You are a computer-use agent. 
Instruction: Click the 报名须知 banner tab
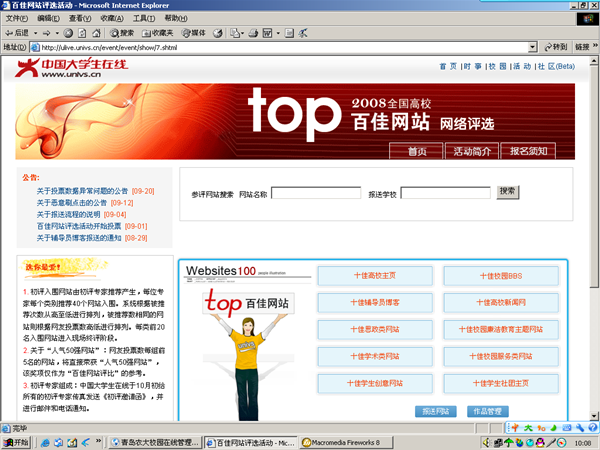pos(528,151)
